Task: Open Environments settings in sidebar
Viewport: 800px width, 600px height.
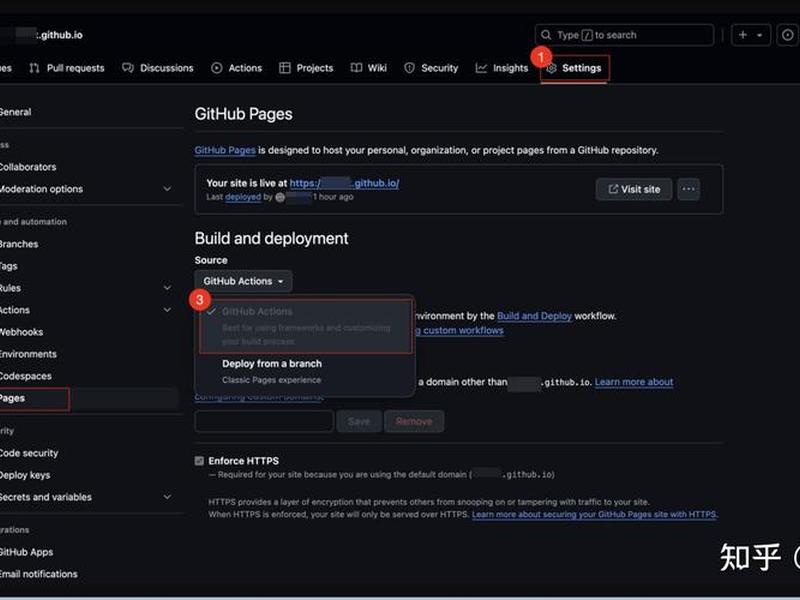Action: coord(28,354)
